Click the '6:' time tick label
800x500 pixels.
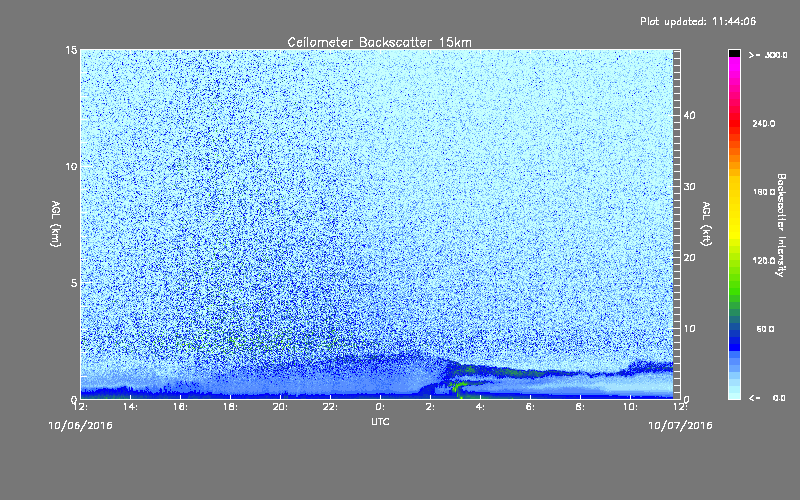click(531, 407)
